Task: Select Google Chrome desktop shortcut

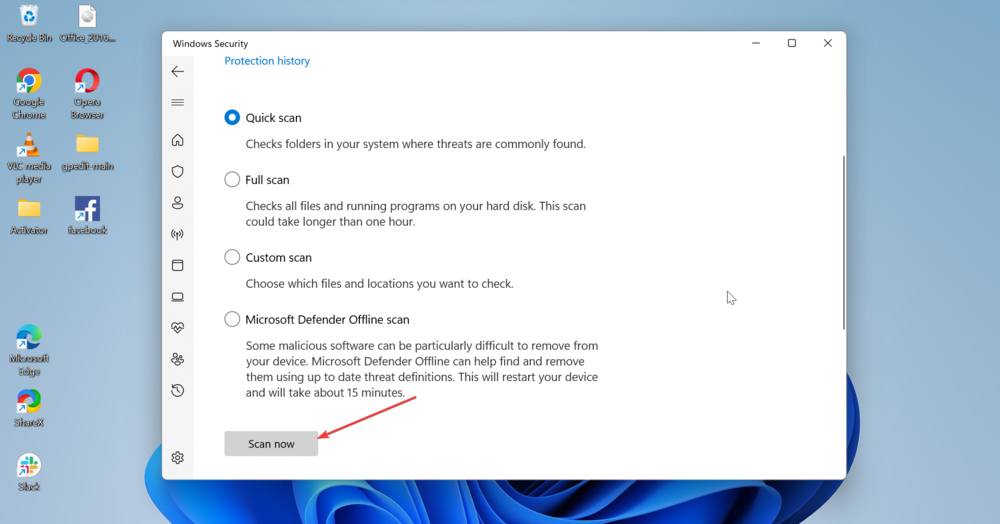Action: click(x=29, y=94)
